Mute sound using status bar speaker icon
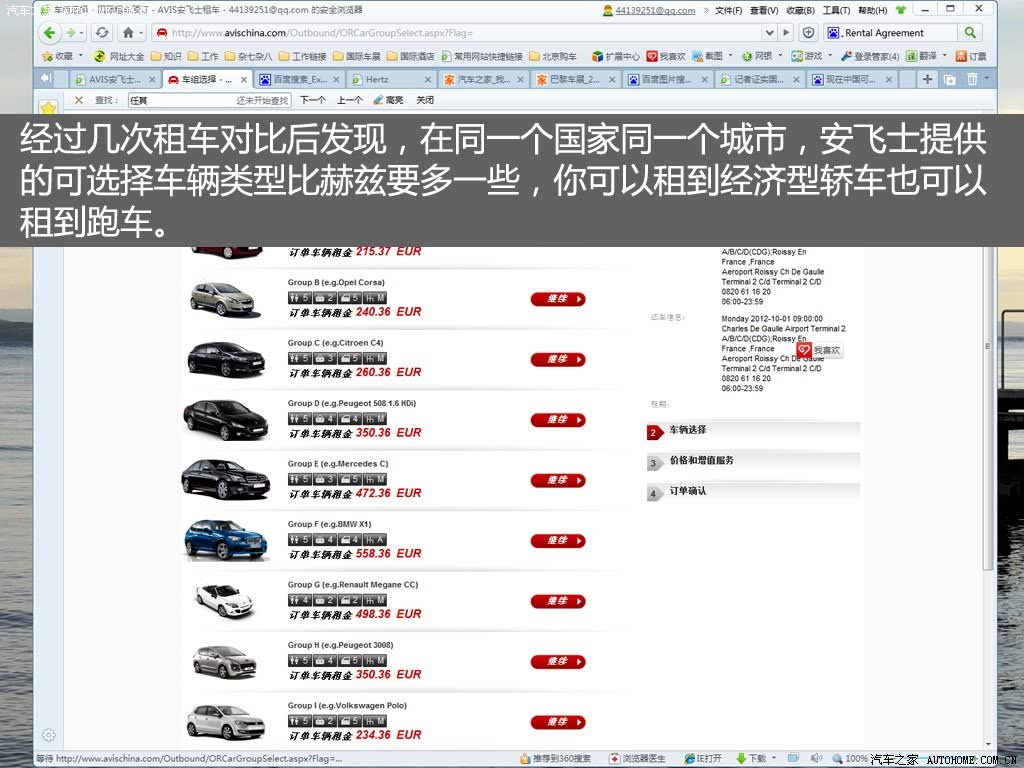The width and height of the screenshot is (1024, 768). click(x=816, y=758)
